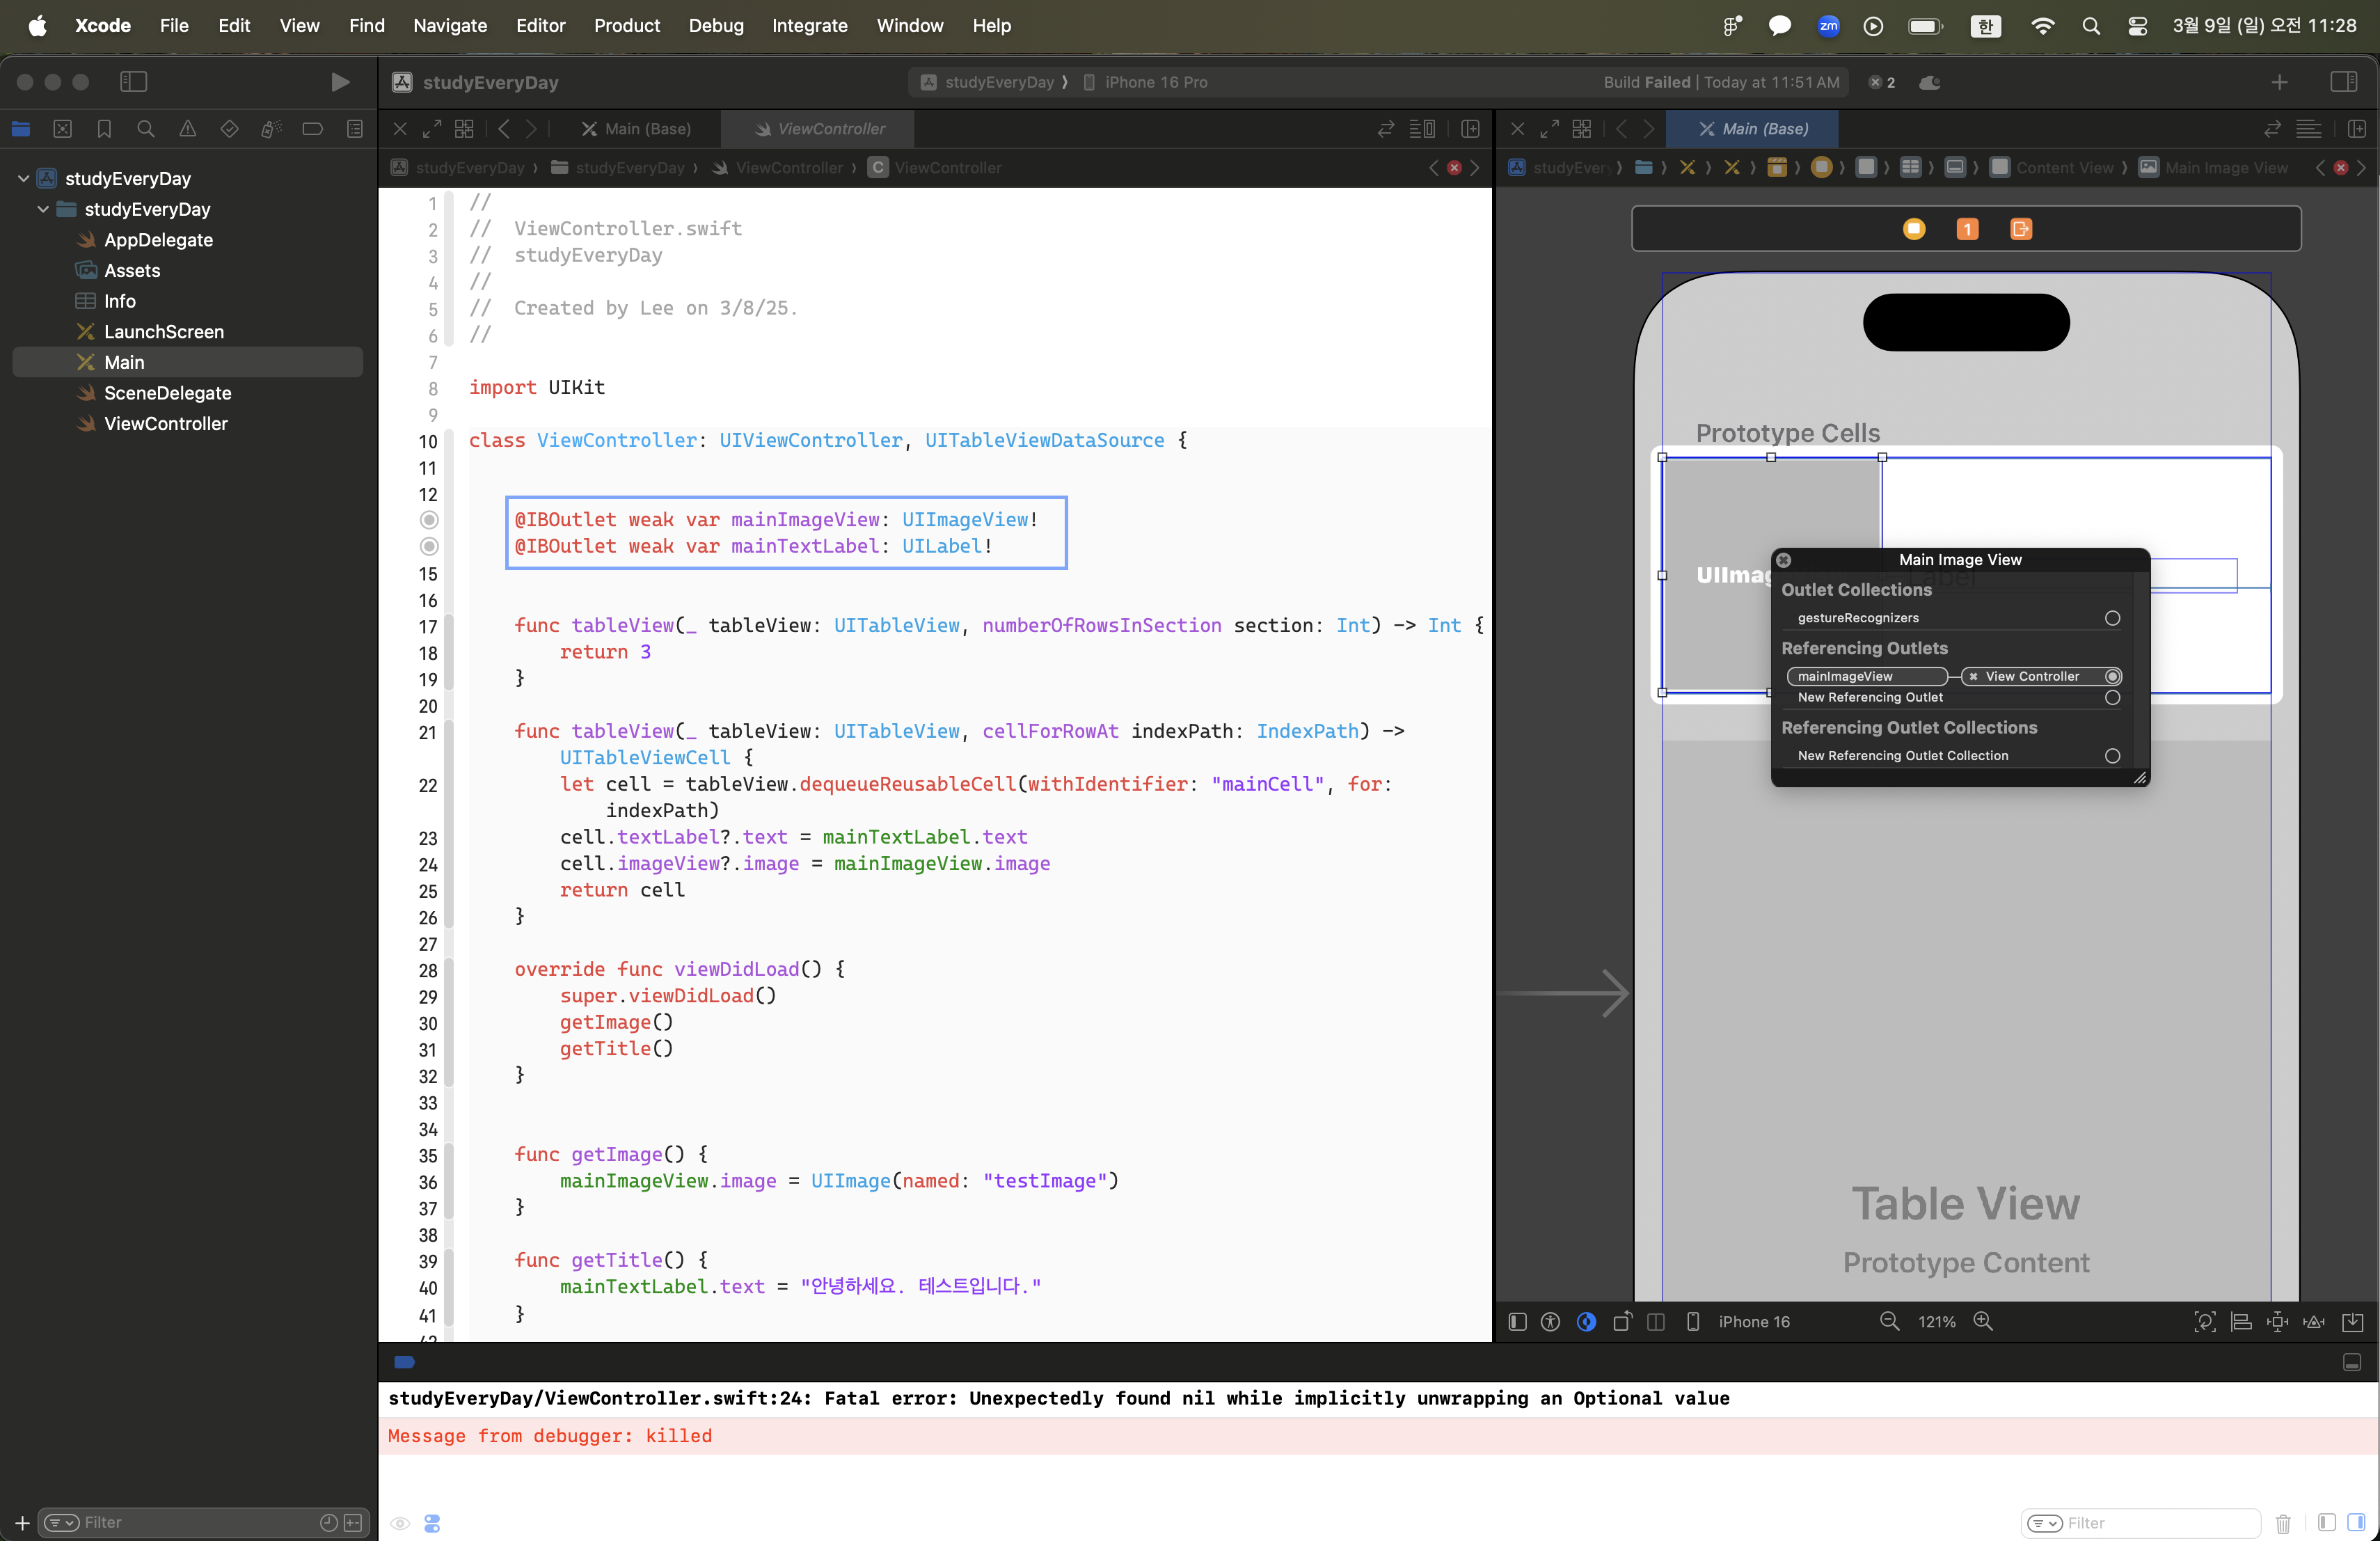Click the trash icon to clear console

coord(2283,1523)
